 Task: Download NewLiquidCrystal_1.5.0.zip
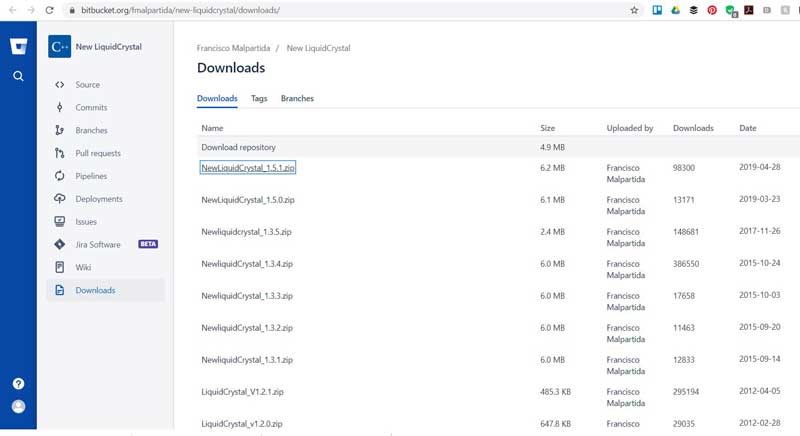247,200
